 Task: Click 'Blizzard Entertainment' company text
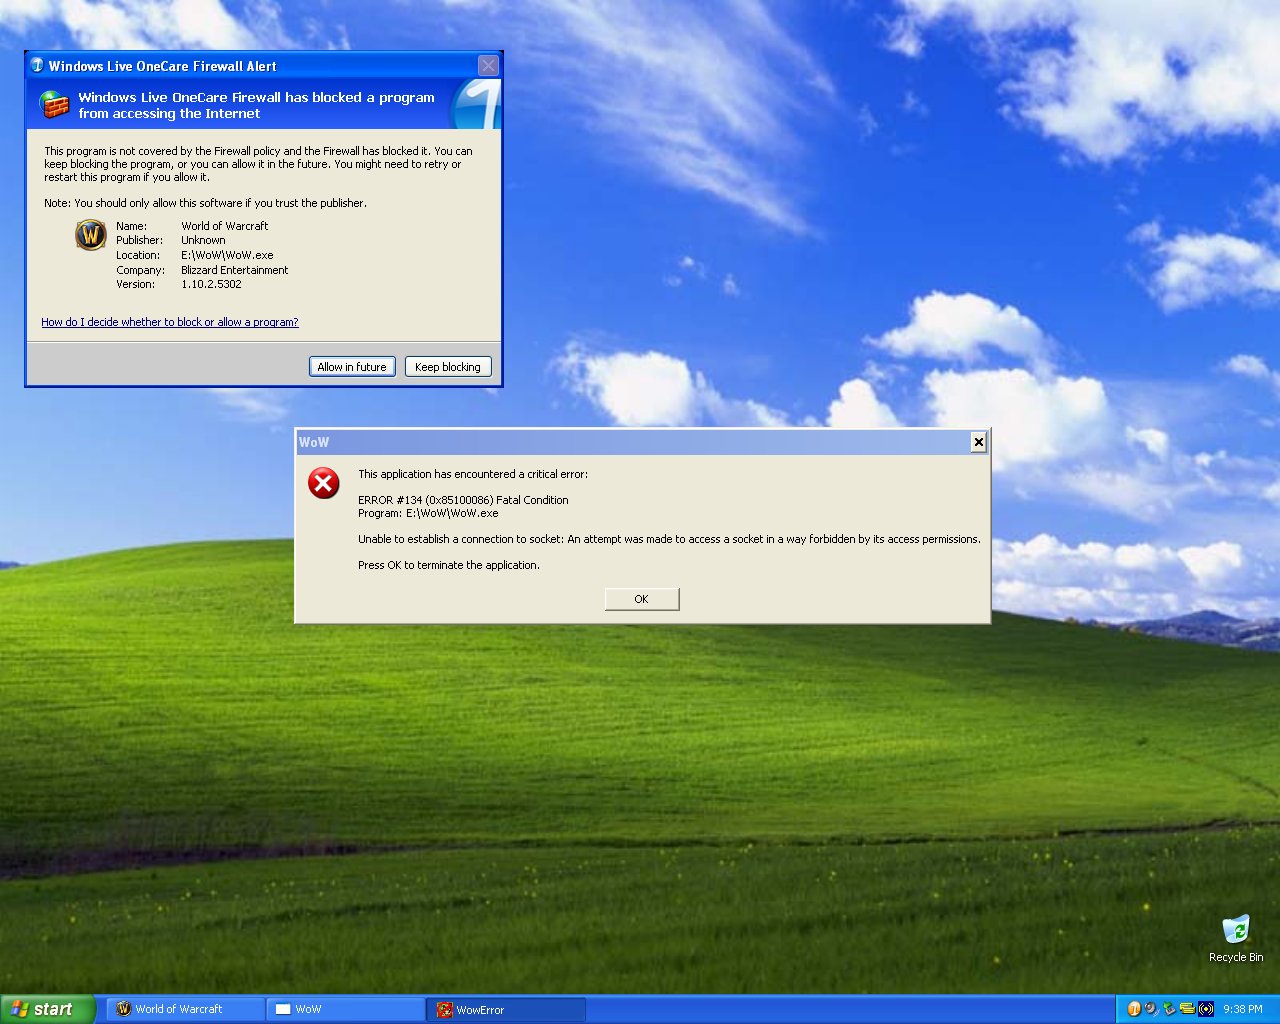234,270
